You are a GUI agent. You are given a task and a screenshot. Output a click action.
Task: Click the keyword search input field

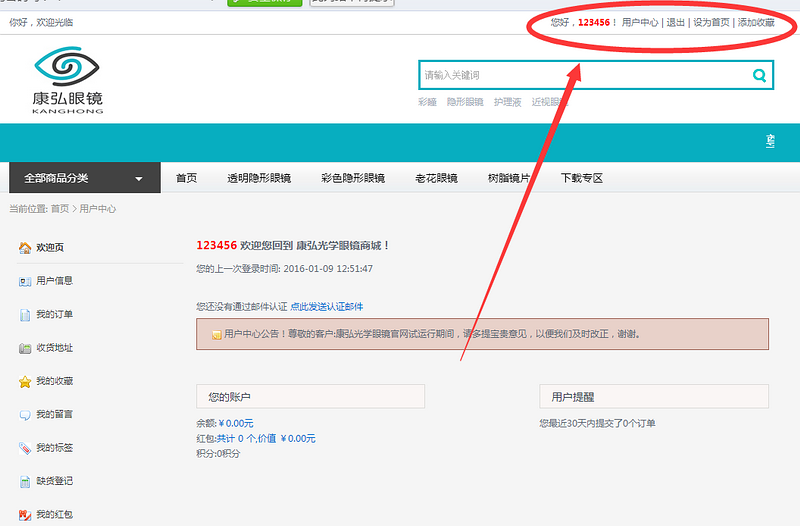click(x=580, y=75)
